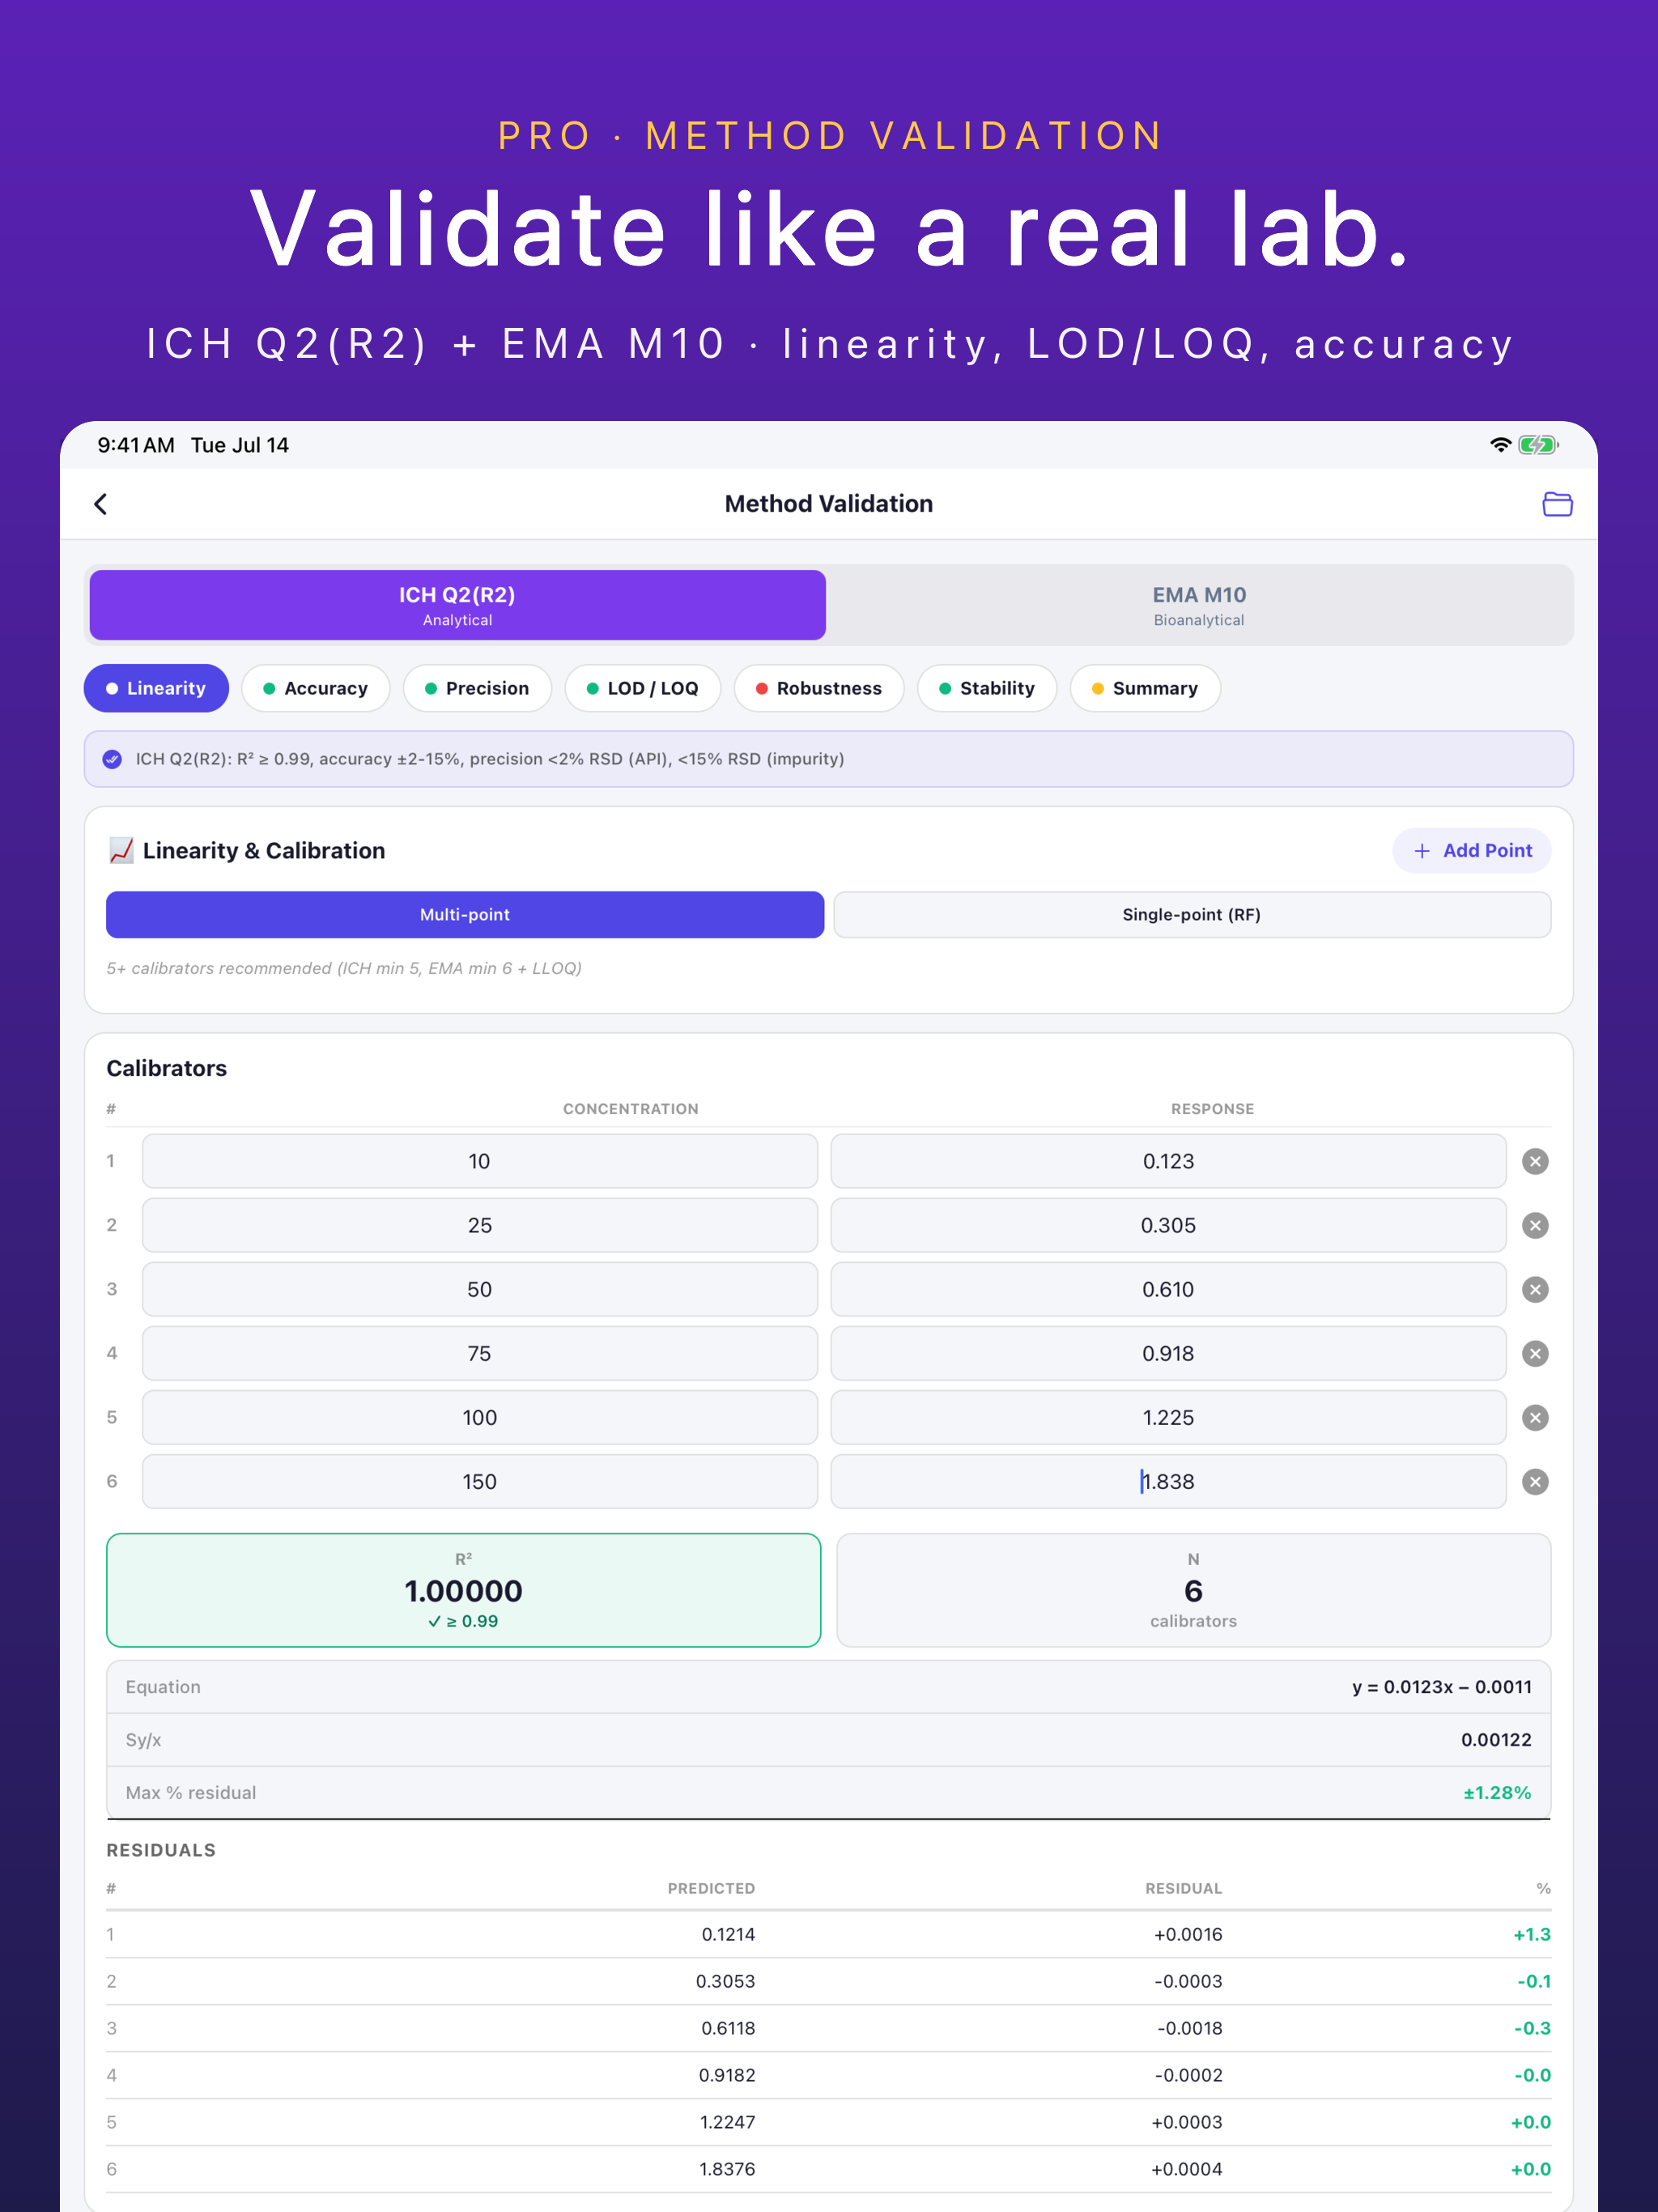Viewport: 1658px width, 2212px height.
Task: Edit response field with value 0.918
Action: tap(1168, 1353)
